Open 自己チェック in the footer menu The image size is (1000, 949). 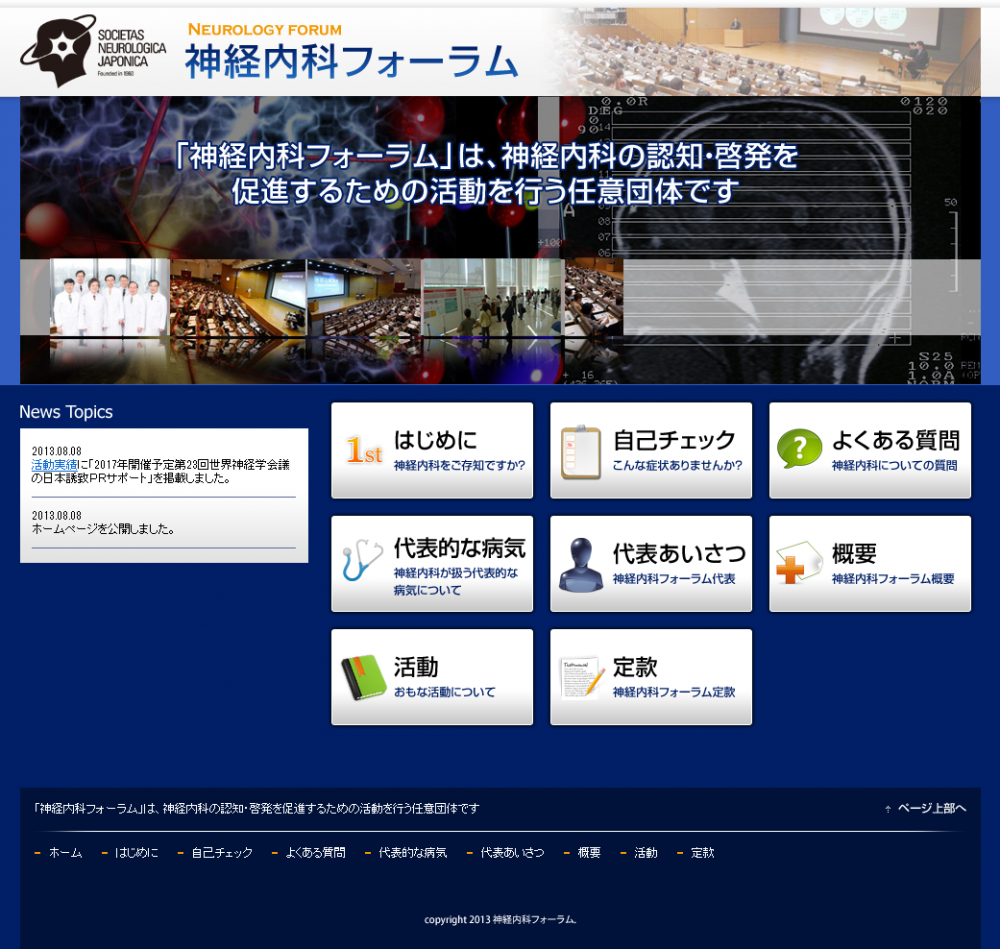(x=222, y=853)
